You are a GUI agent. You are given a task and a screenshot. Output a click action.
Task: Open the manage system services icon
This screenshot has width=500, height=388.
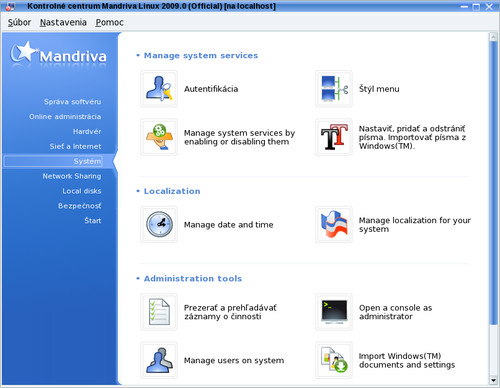tap(159, 137)
